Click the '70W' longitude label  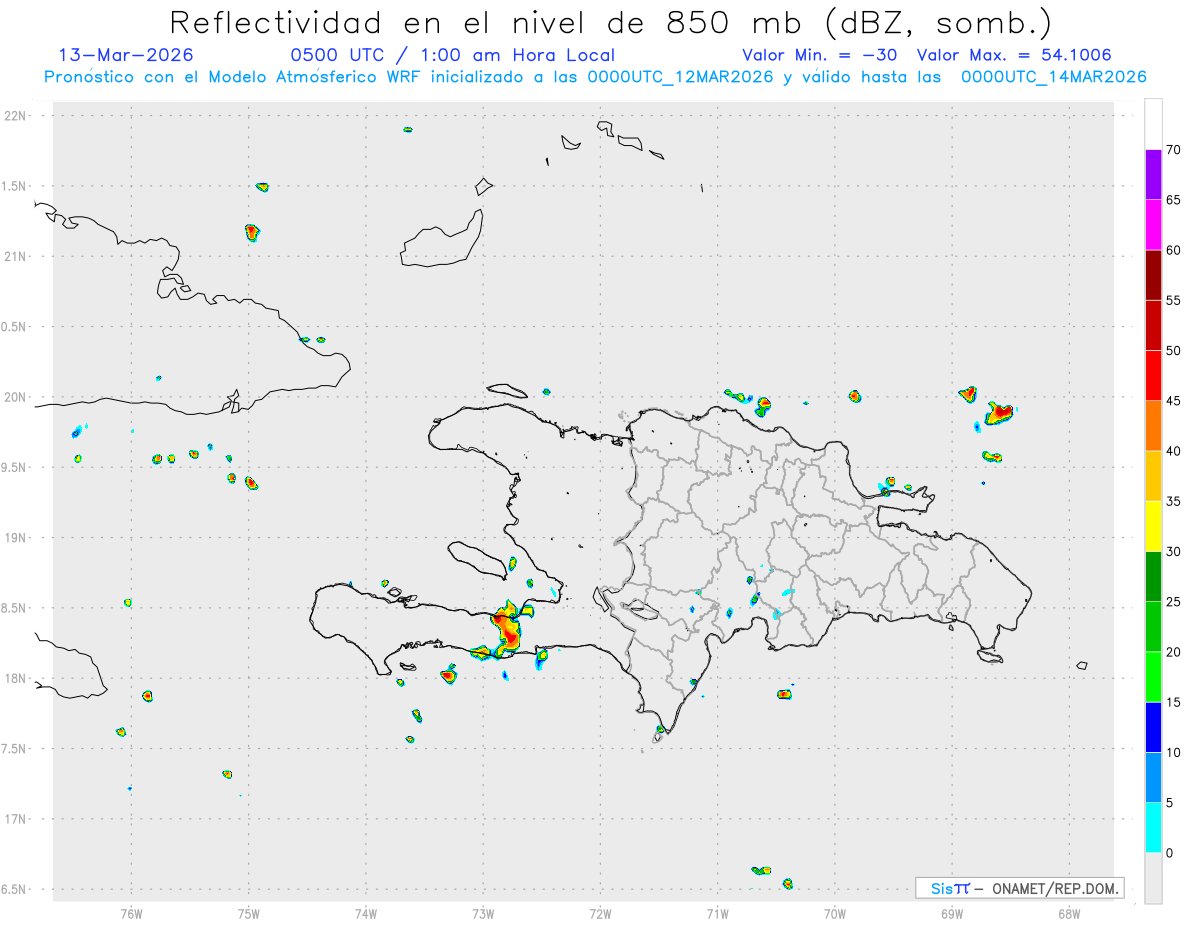[x=835, y=914]
